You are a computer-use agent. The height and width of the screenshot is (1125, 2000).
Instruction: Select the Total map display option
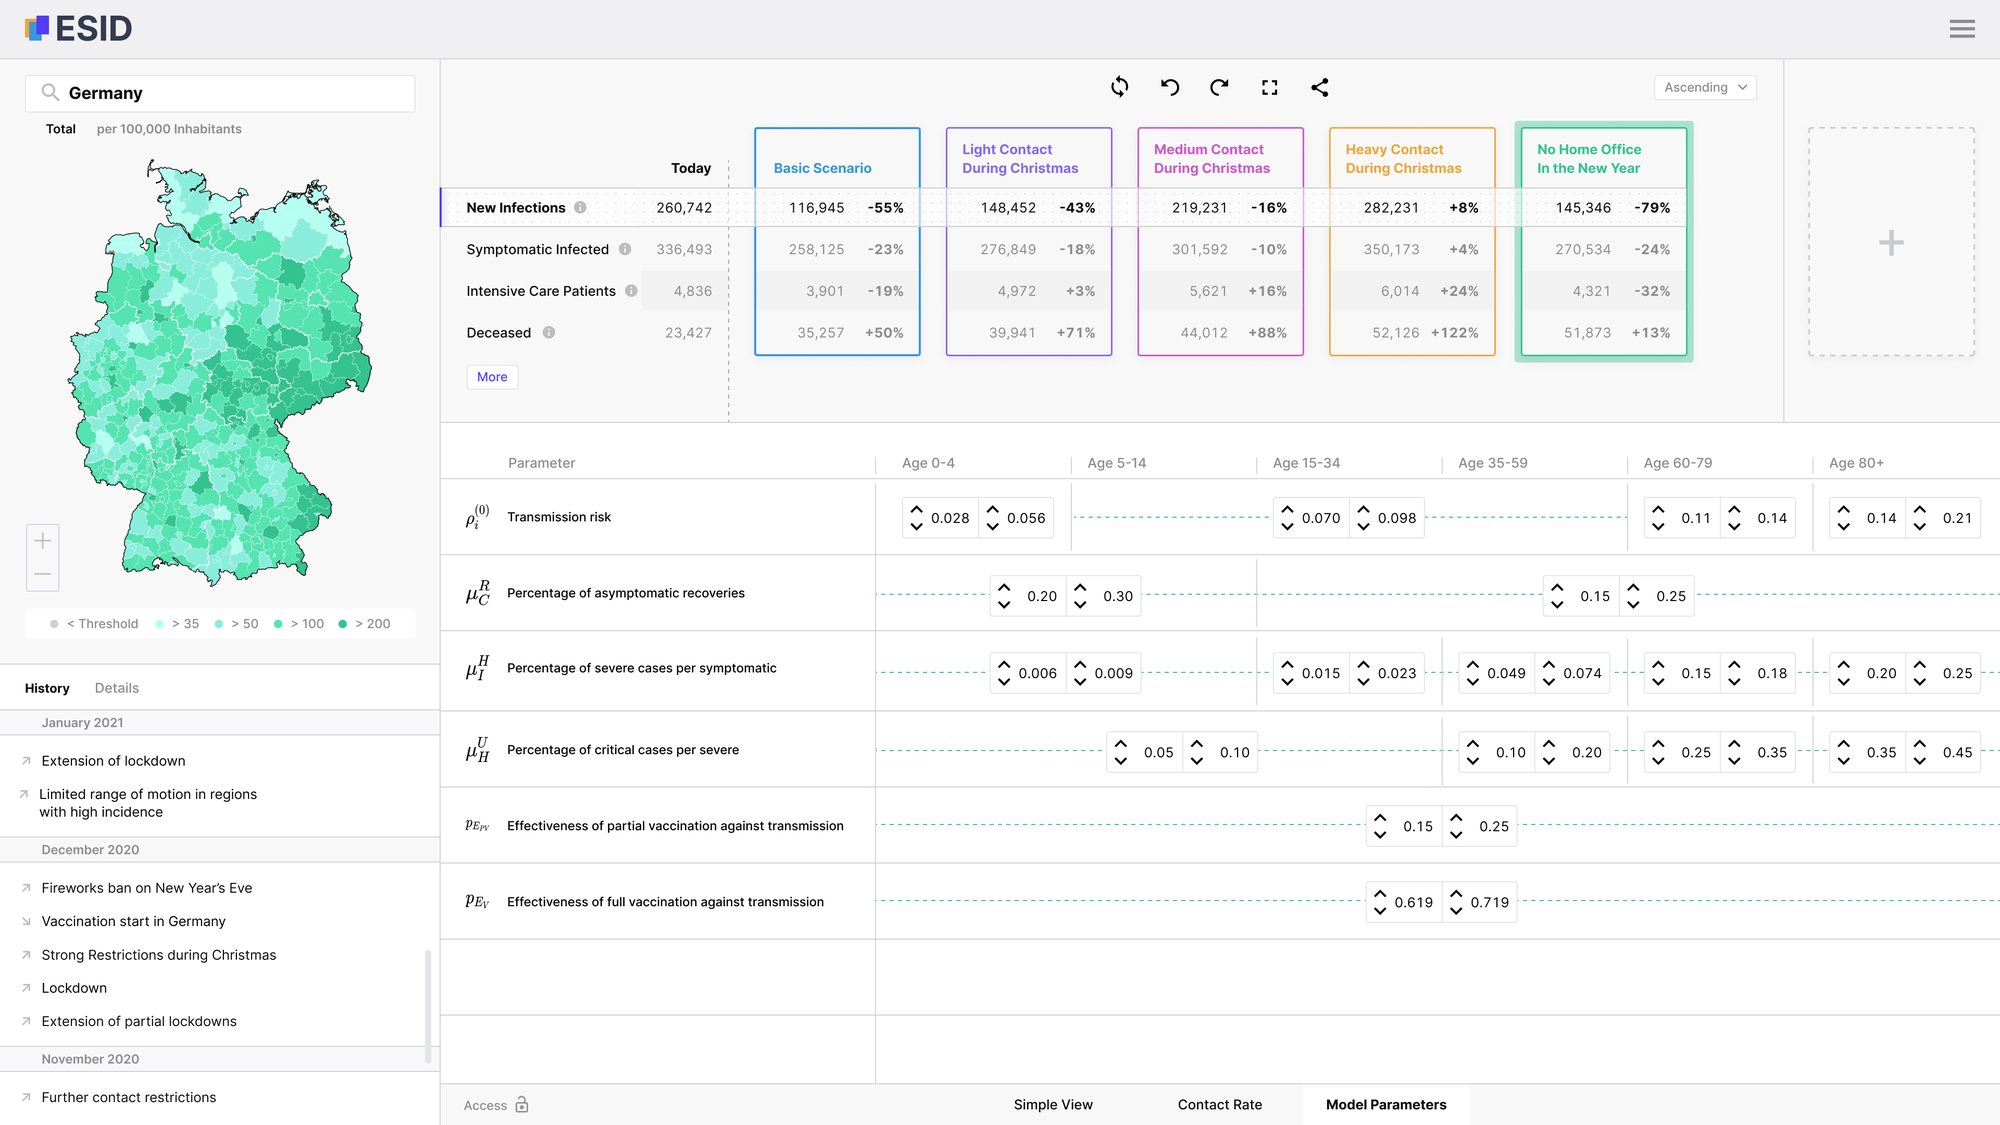(x=60, y=129)
